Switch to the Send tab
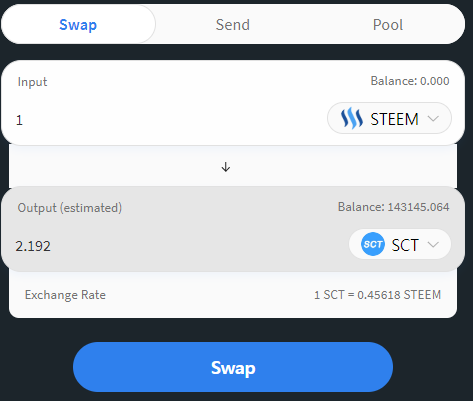 (x=233, y=25)
